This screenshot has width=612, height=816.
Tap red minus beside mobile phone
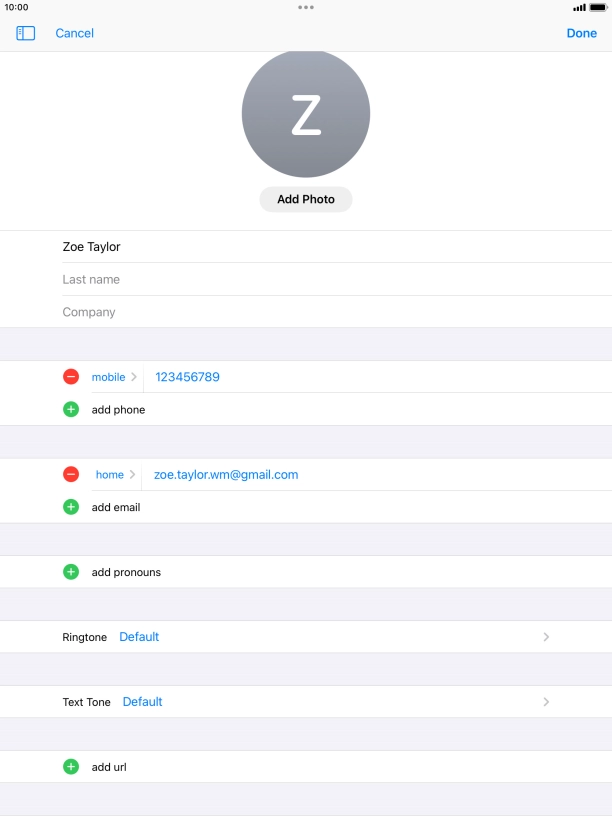71,377
